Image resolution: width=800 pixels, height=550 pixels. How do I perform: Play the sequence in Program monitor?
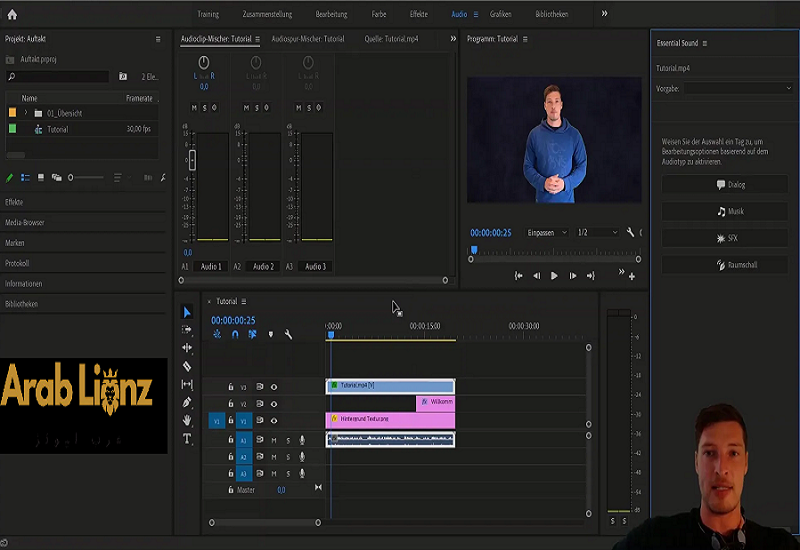[554, 276]
